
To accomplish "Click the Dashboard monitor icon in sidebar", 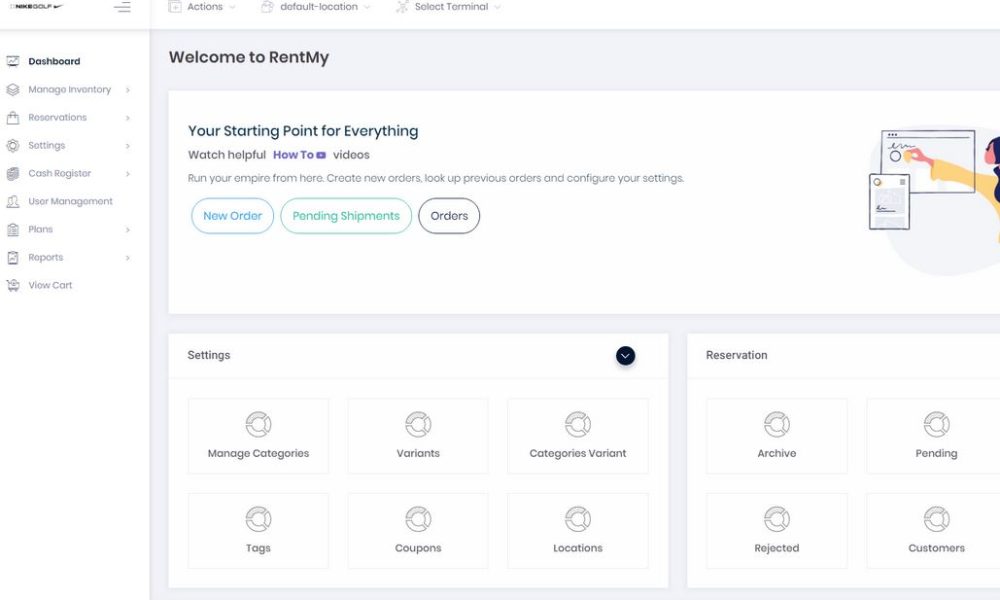I will 13,61.
